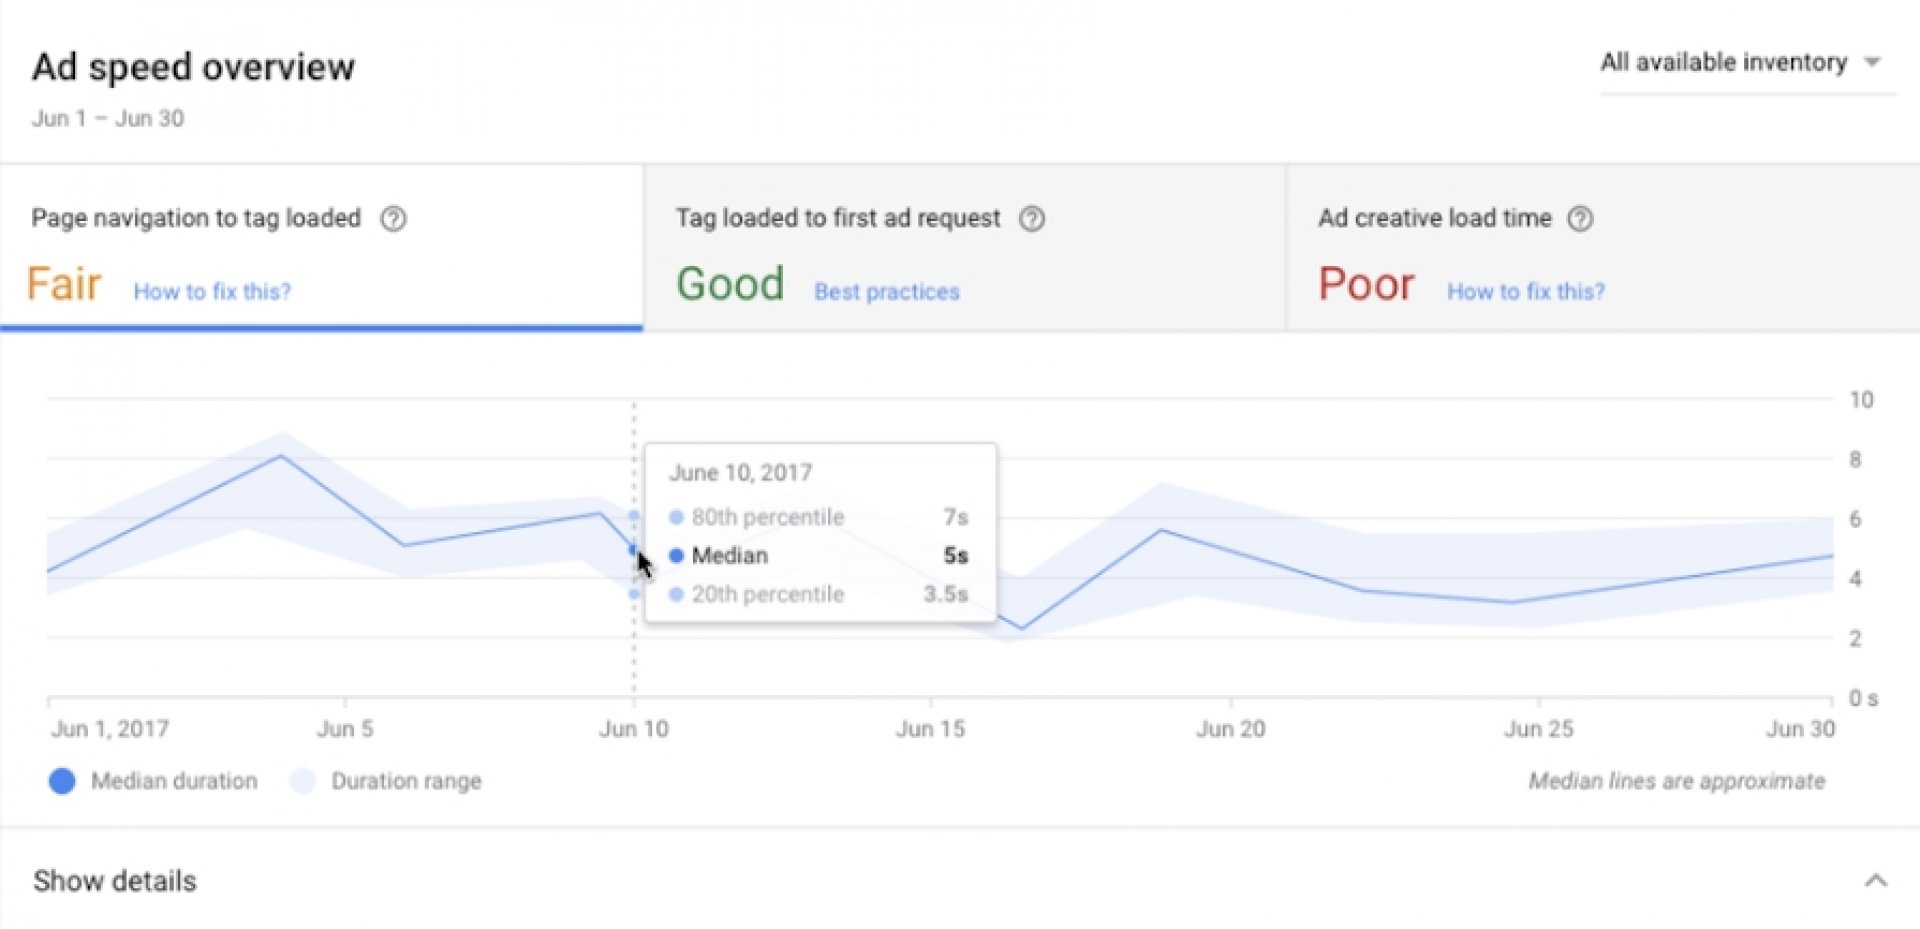This screenshot has height=929, width=1920.
Task: Collapse the Show details section chevron
Action: (1875, 881)
